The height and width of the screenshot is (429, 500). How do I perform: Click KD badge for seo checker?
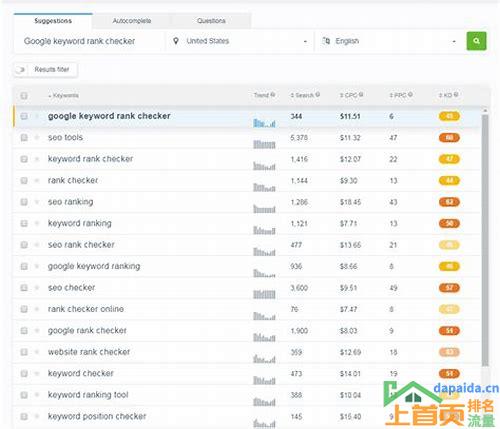pyautogui.click(x=449, y=288)
